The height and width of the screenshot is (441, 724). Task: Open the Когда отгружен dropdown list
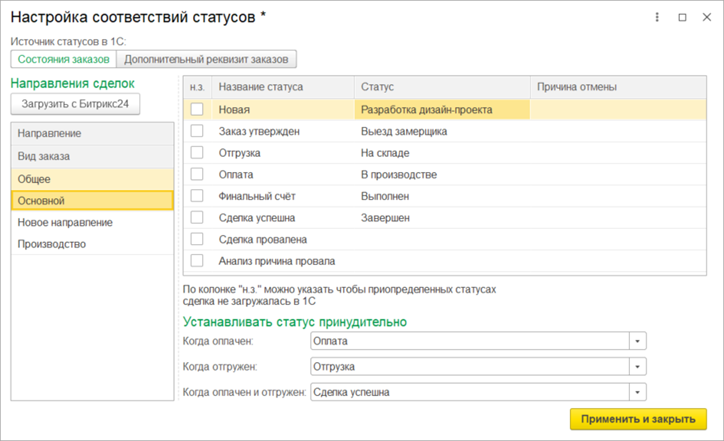point(638,366)
